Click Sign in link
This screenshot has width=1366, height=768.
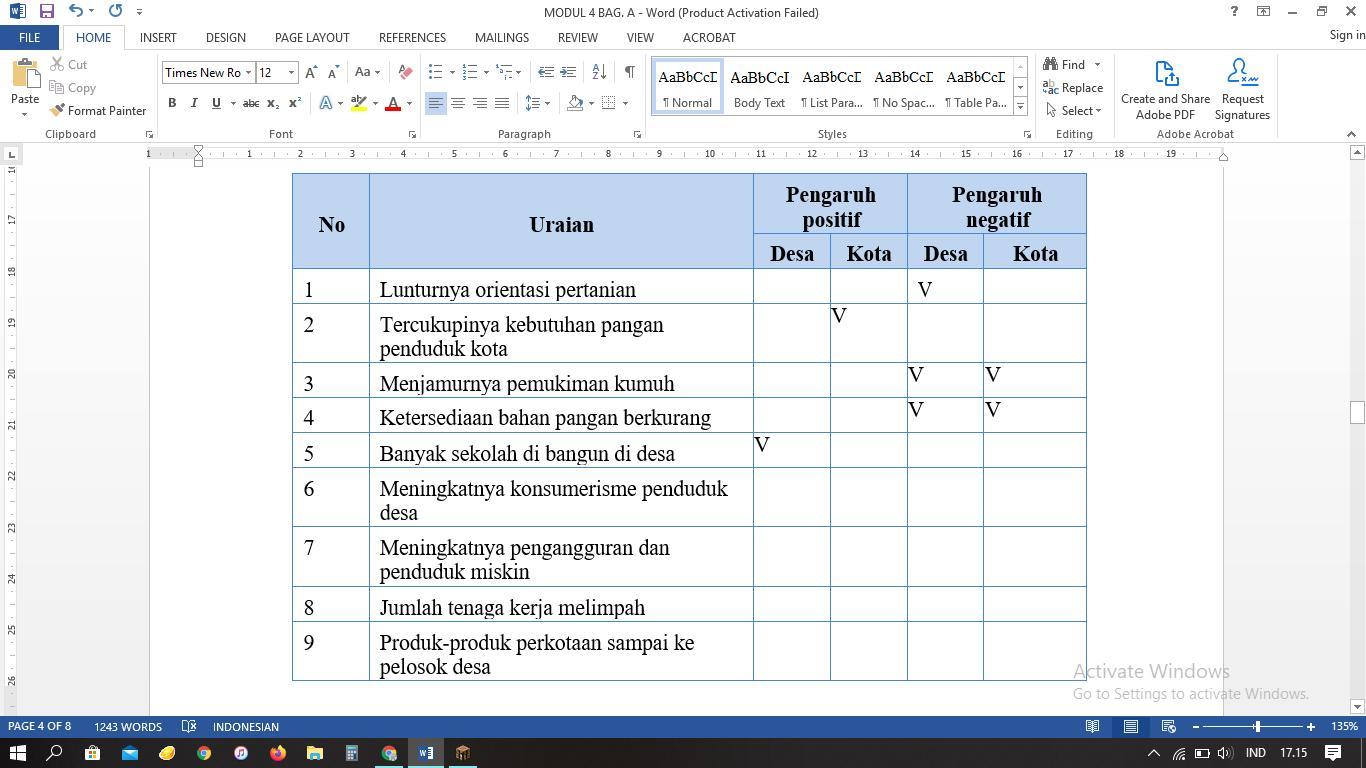point(1347,35)
